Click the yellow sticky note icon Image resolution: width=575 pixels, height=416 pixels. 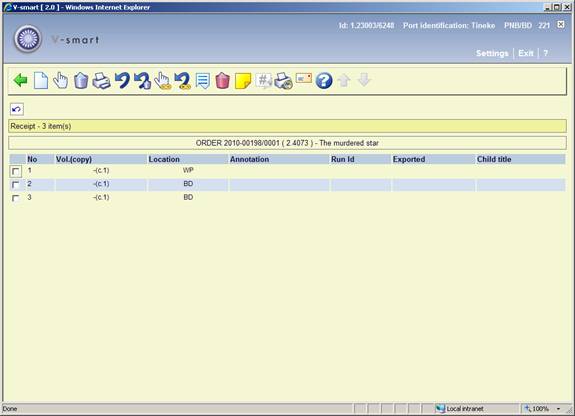click(242, 81)
